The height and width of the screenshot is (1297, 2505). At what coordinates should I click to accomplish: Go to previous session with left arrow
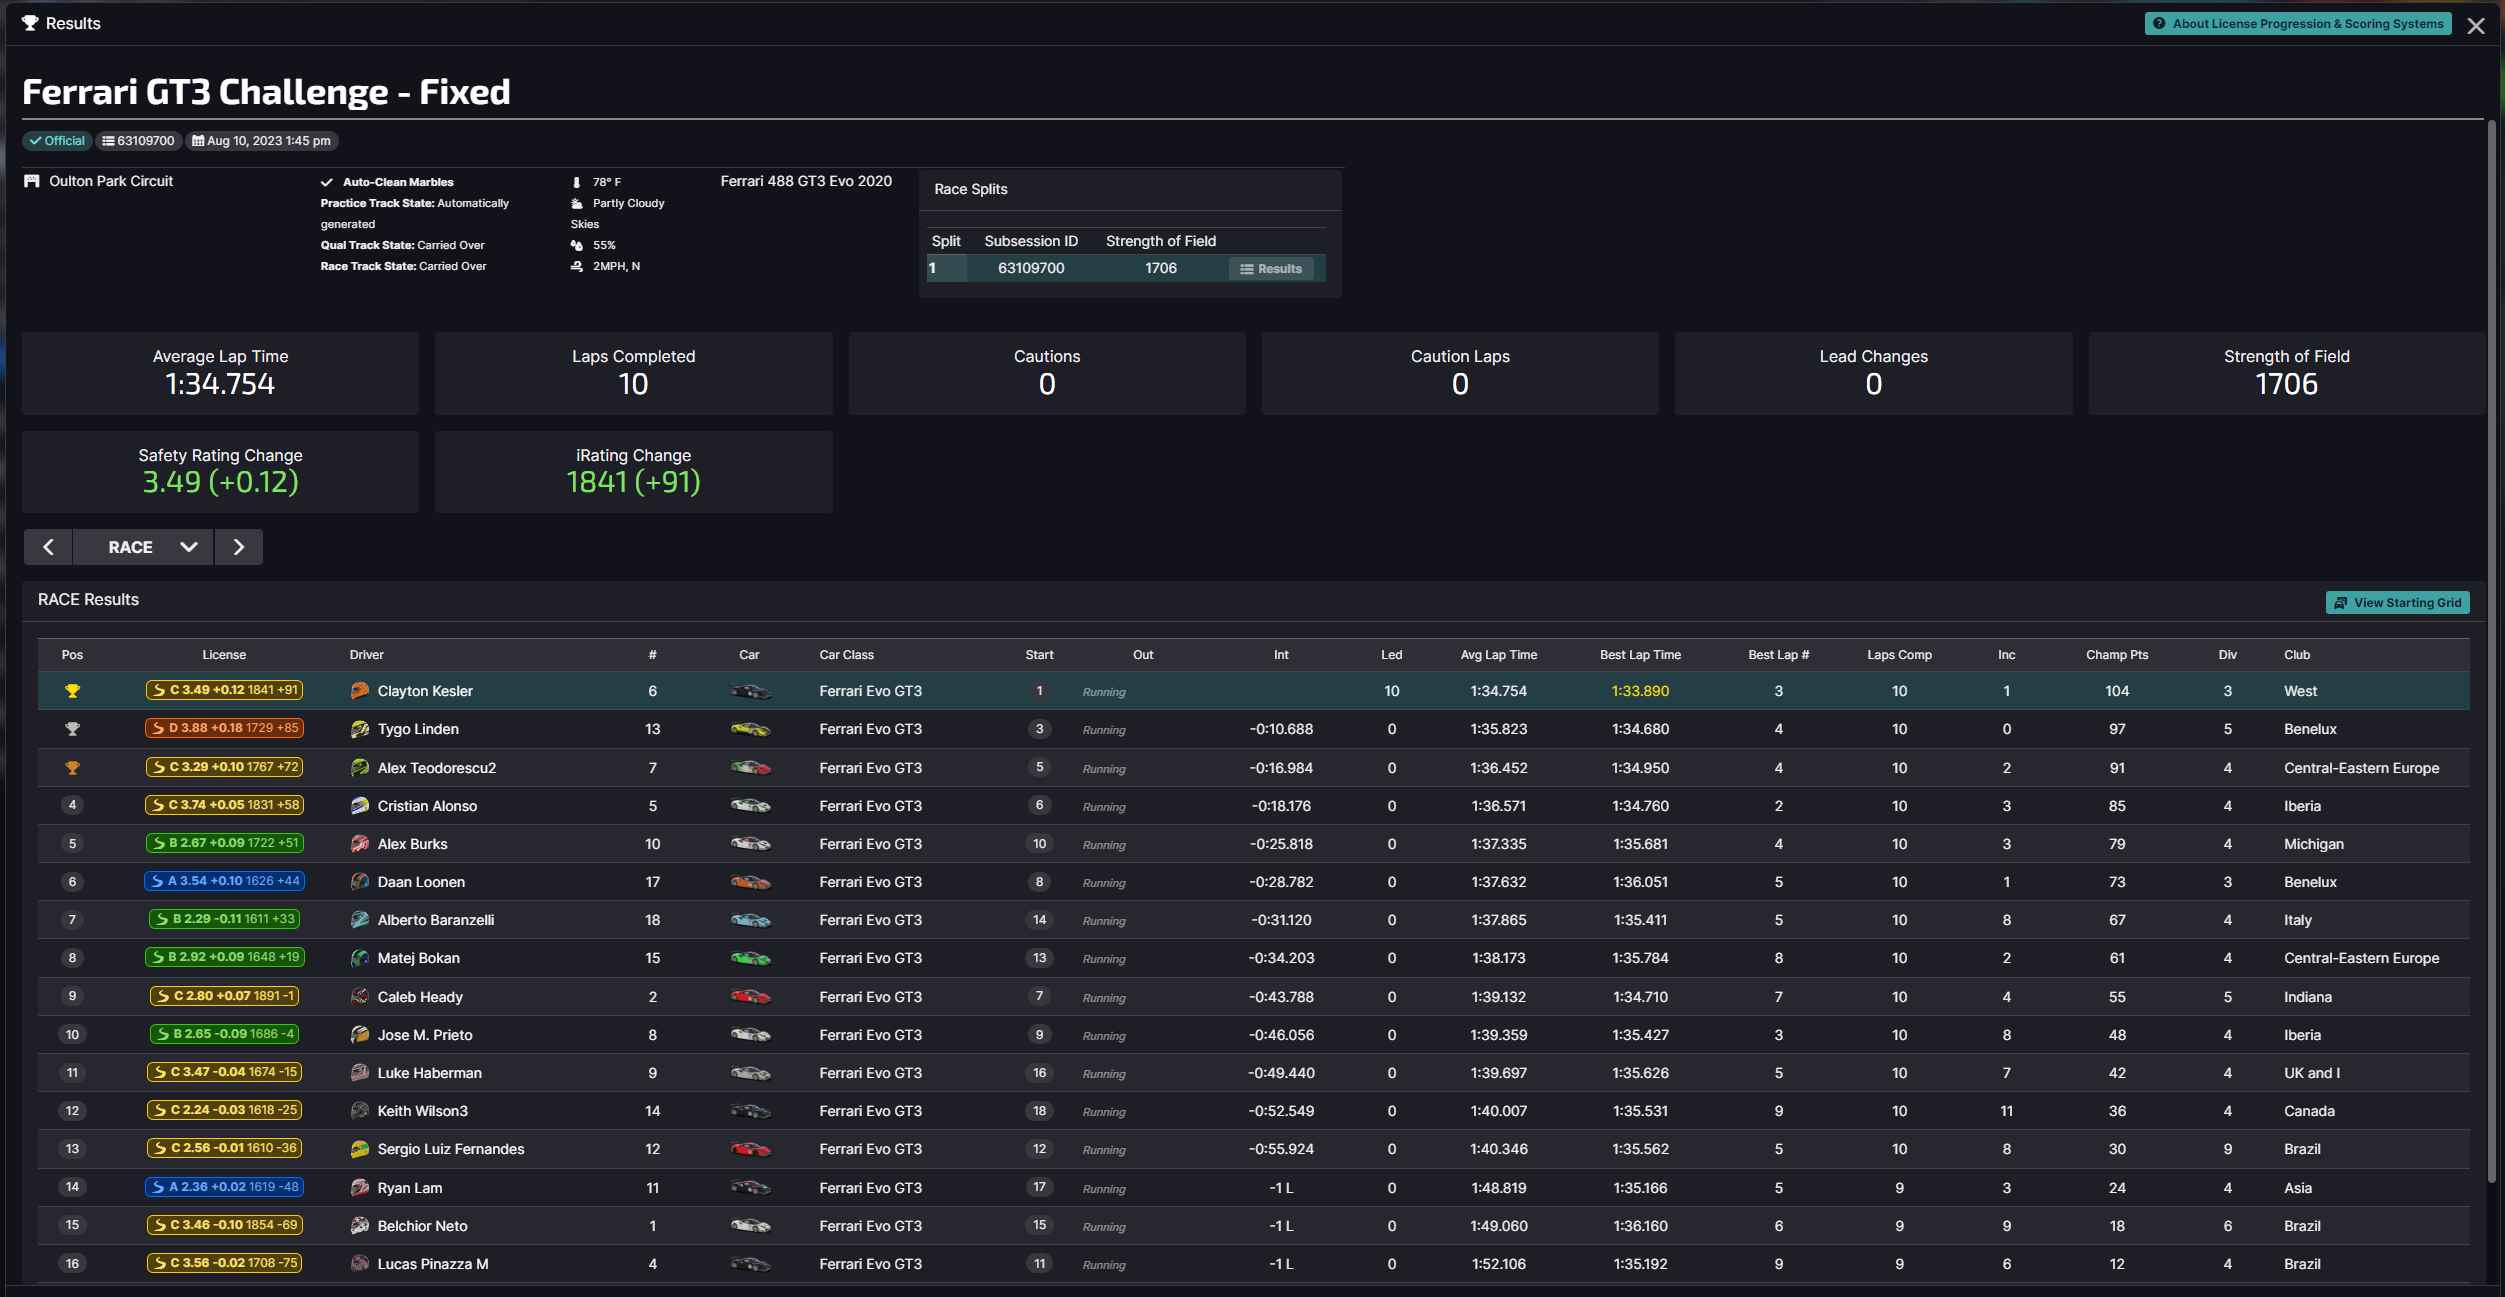[x=48, y=547]
